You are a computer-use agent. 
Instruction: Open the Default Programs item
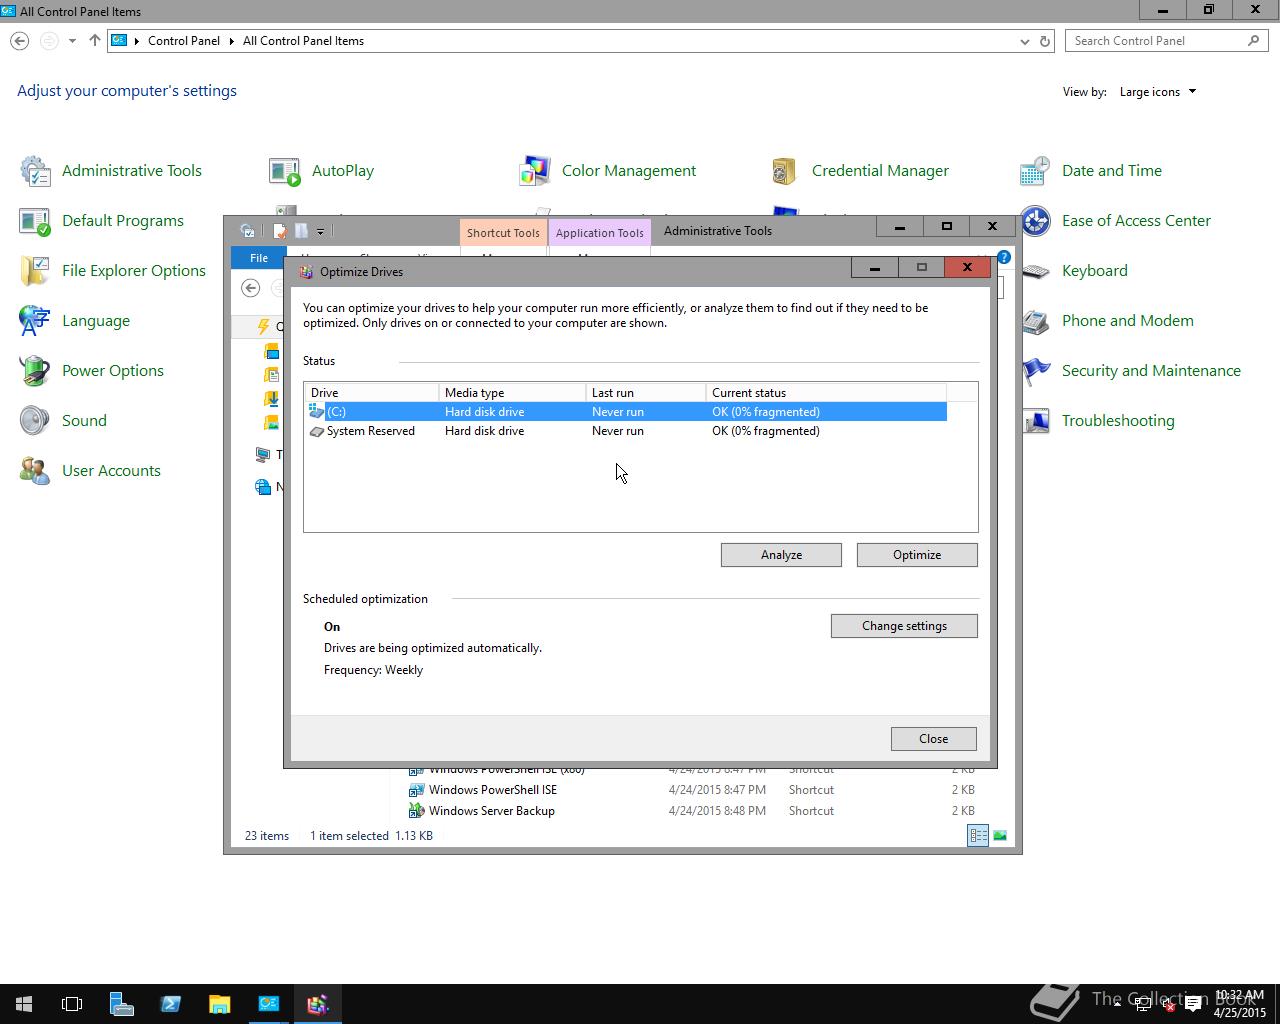(x=102, y=221)
